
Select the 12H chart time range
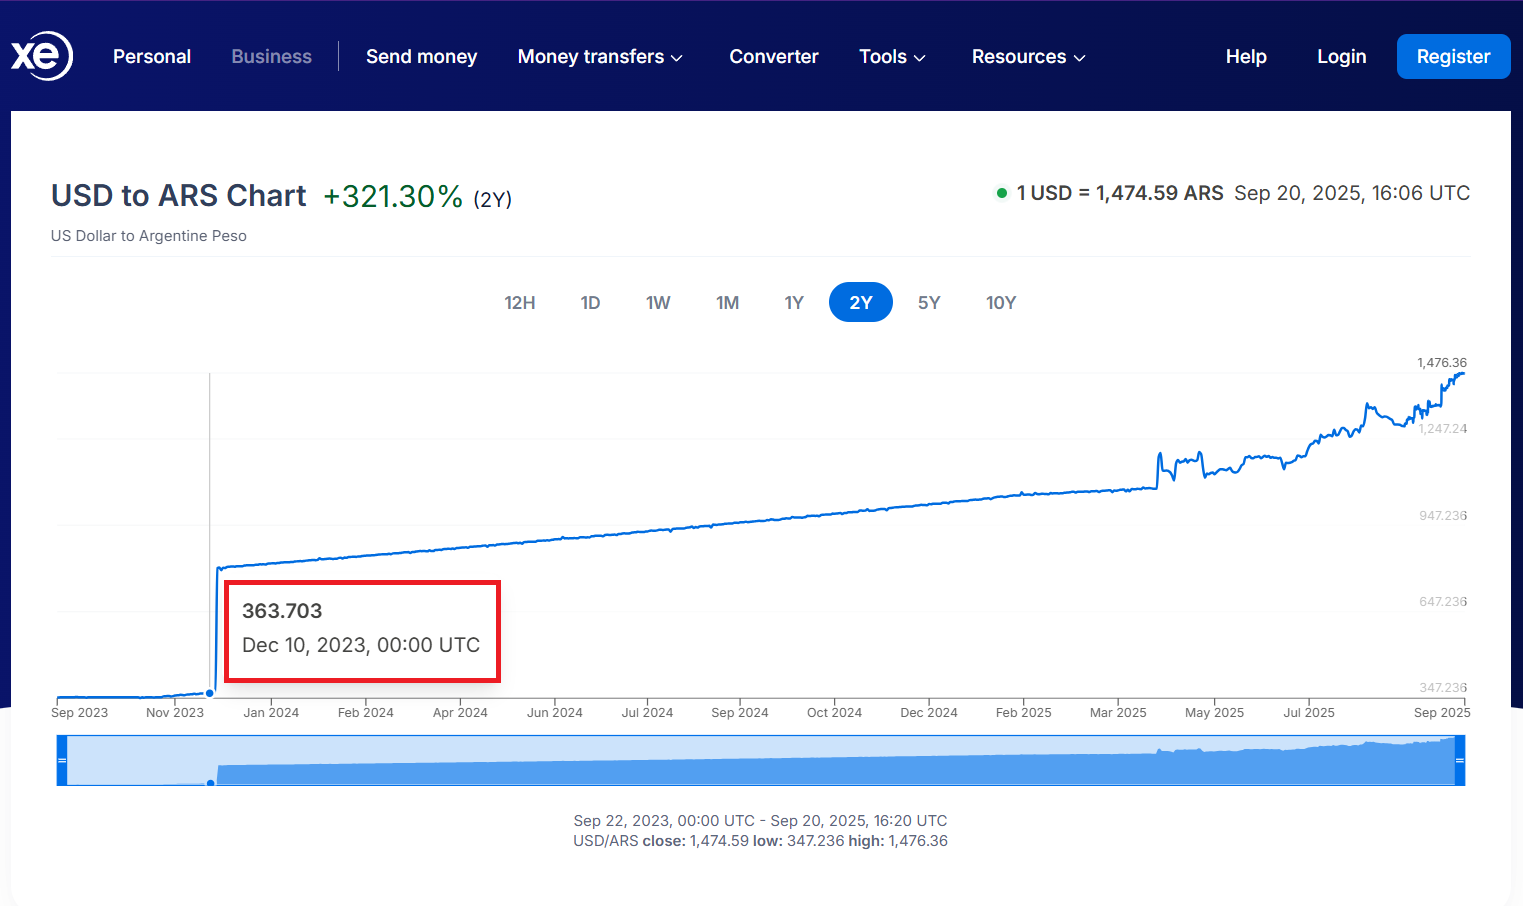click(x=519, y=303)
